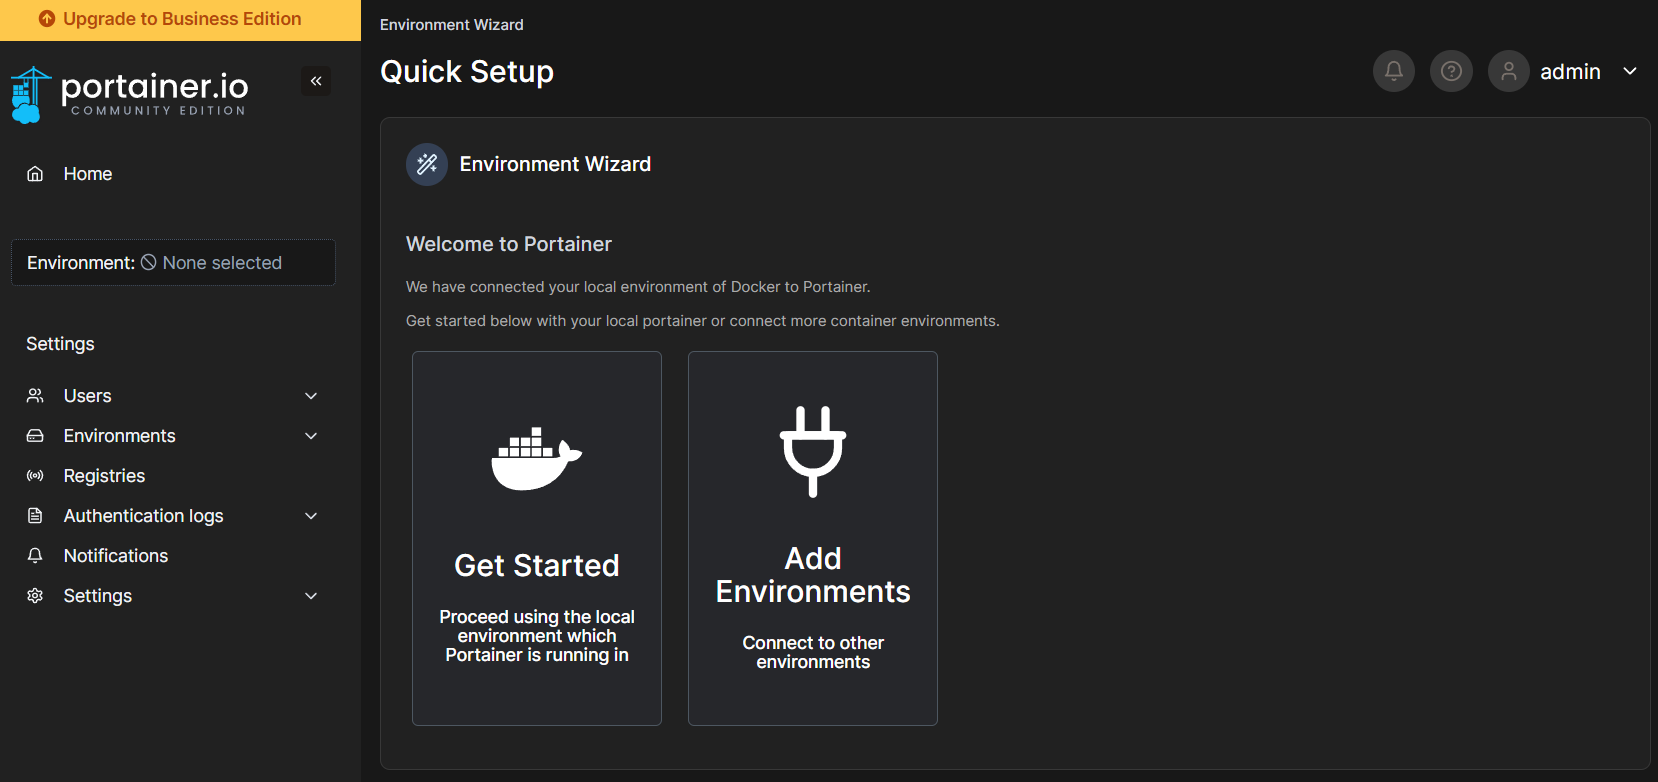This screenshot has height=782, width=1658.
Task: Open Registries in sidebar
Action: (x=173, y=476)
